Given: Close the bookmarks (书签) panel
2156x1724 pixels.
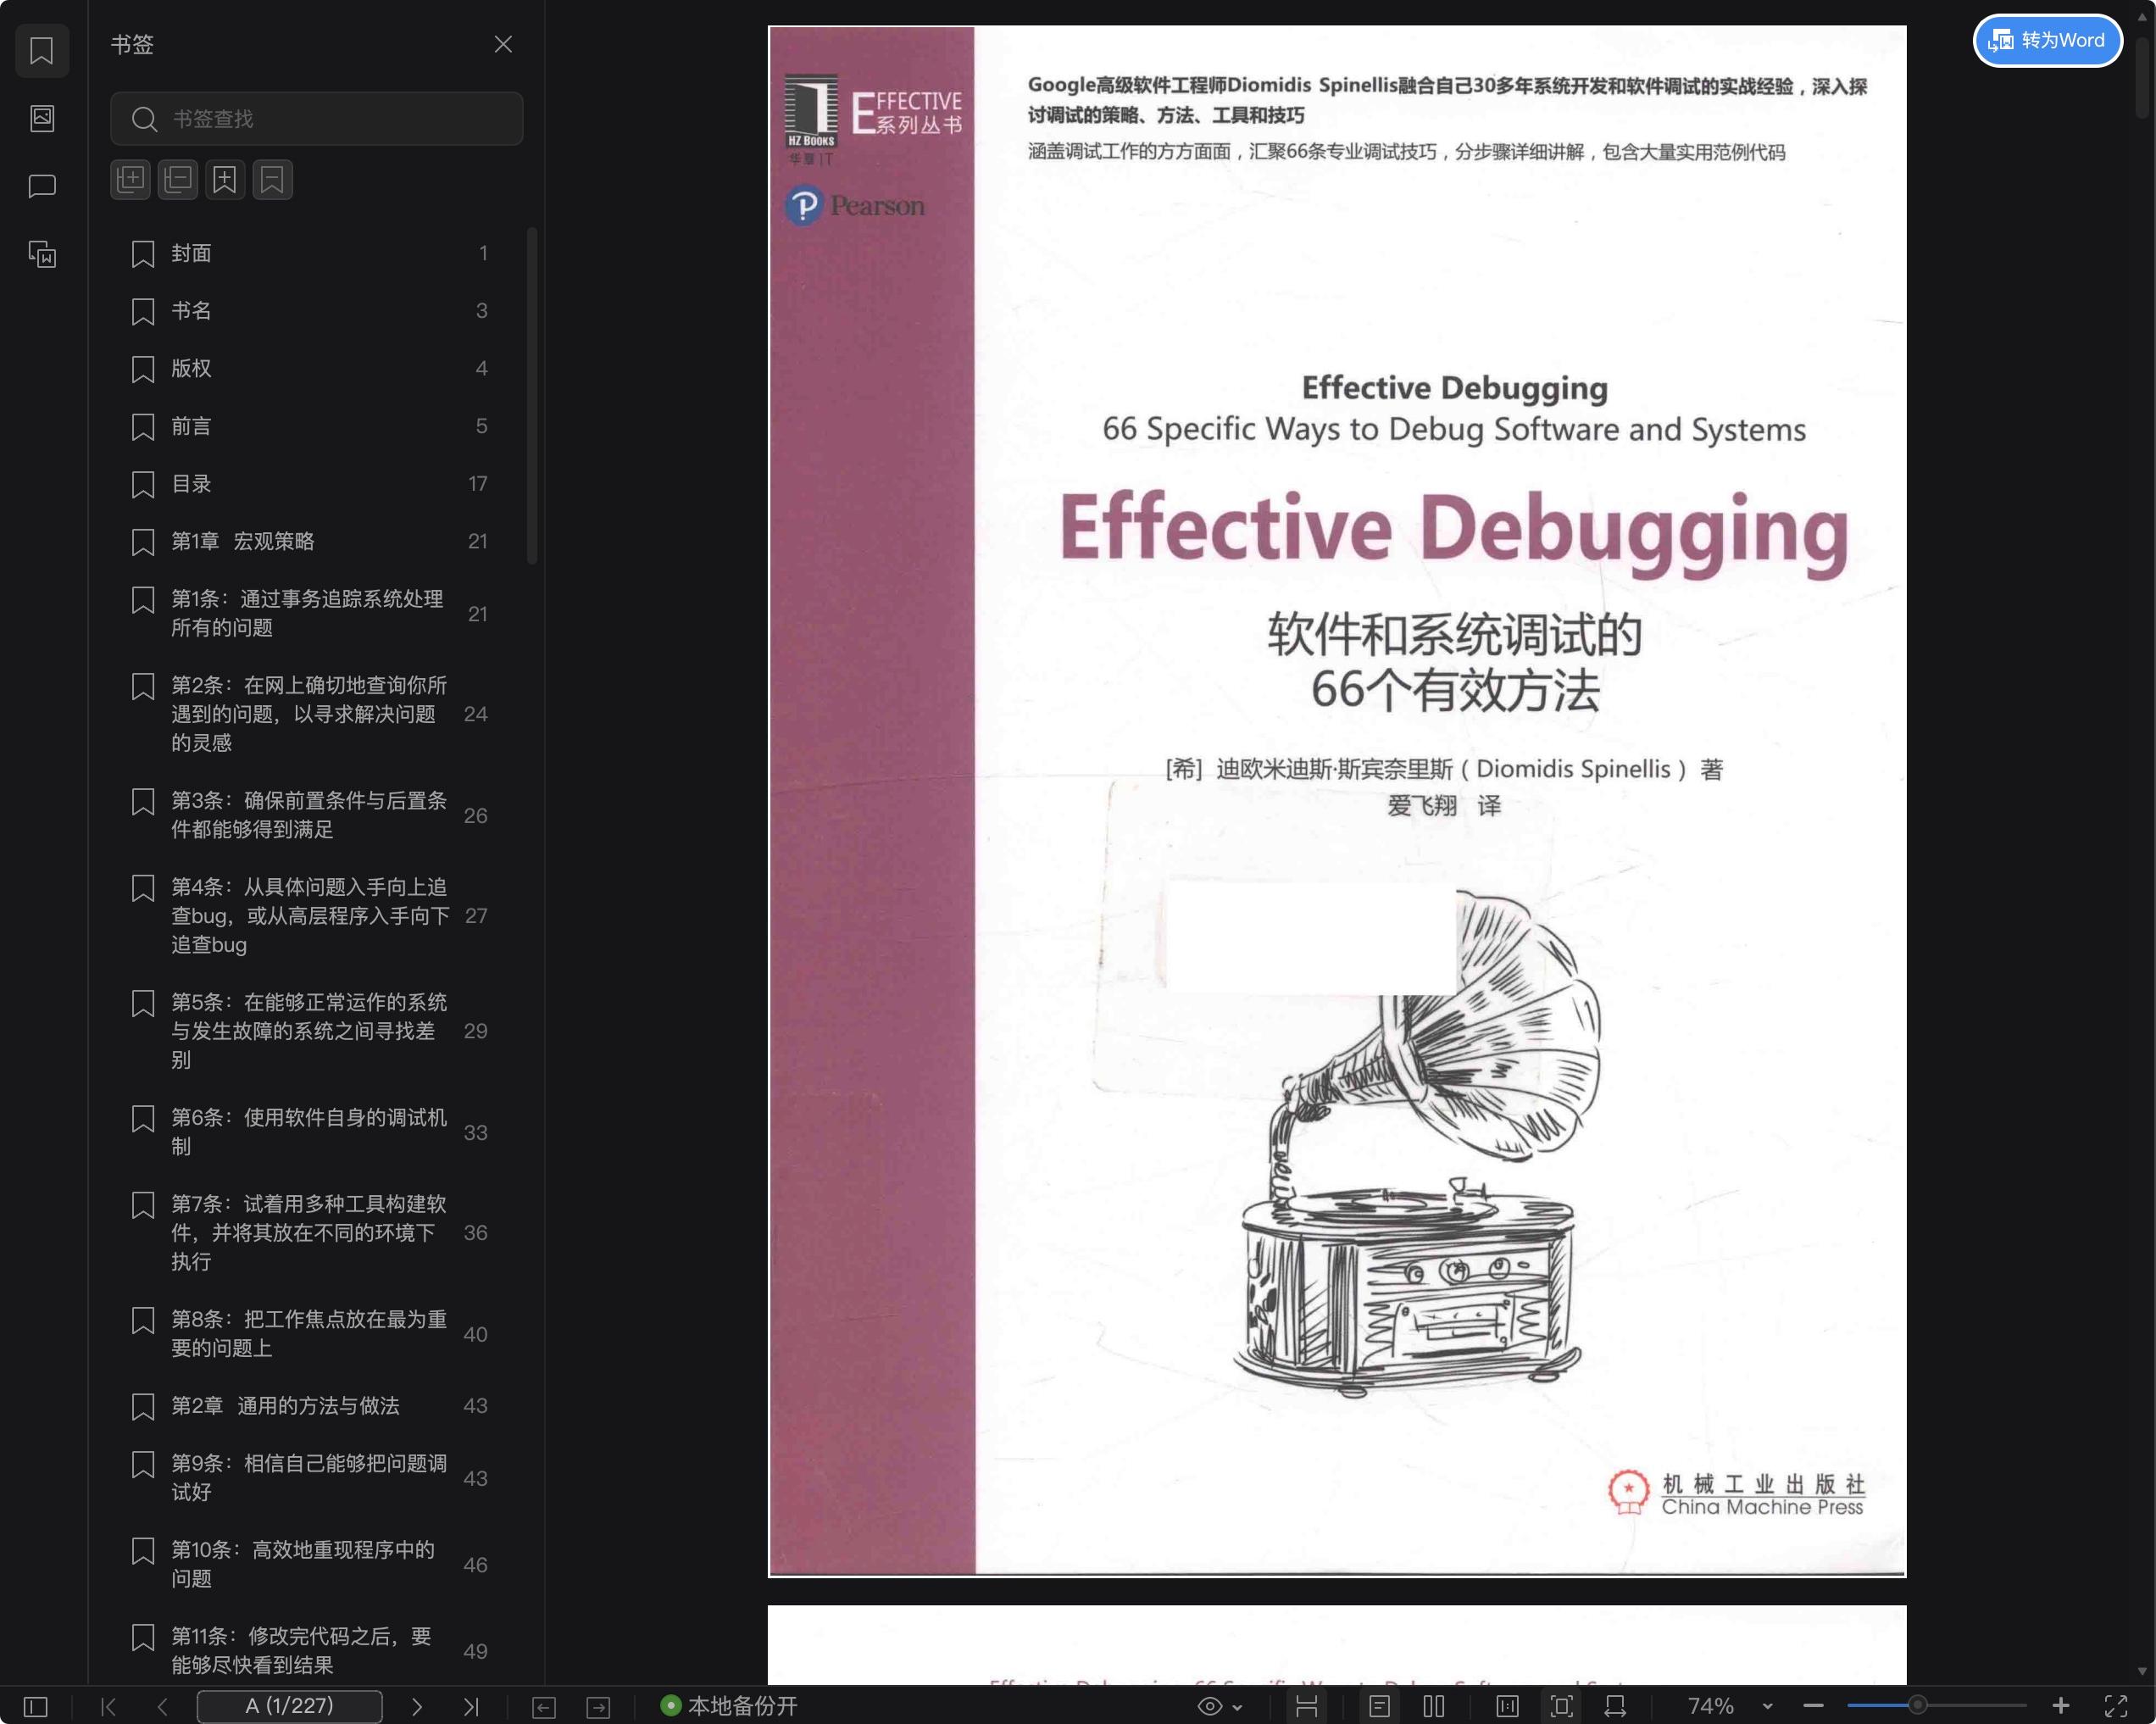Looking at the screenshot, I should 503,44.
